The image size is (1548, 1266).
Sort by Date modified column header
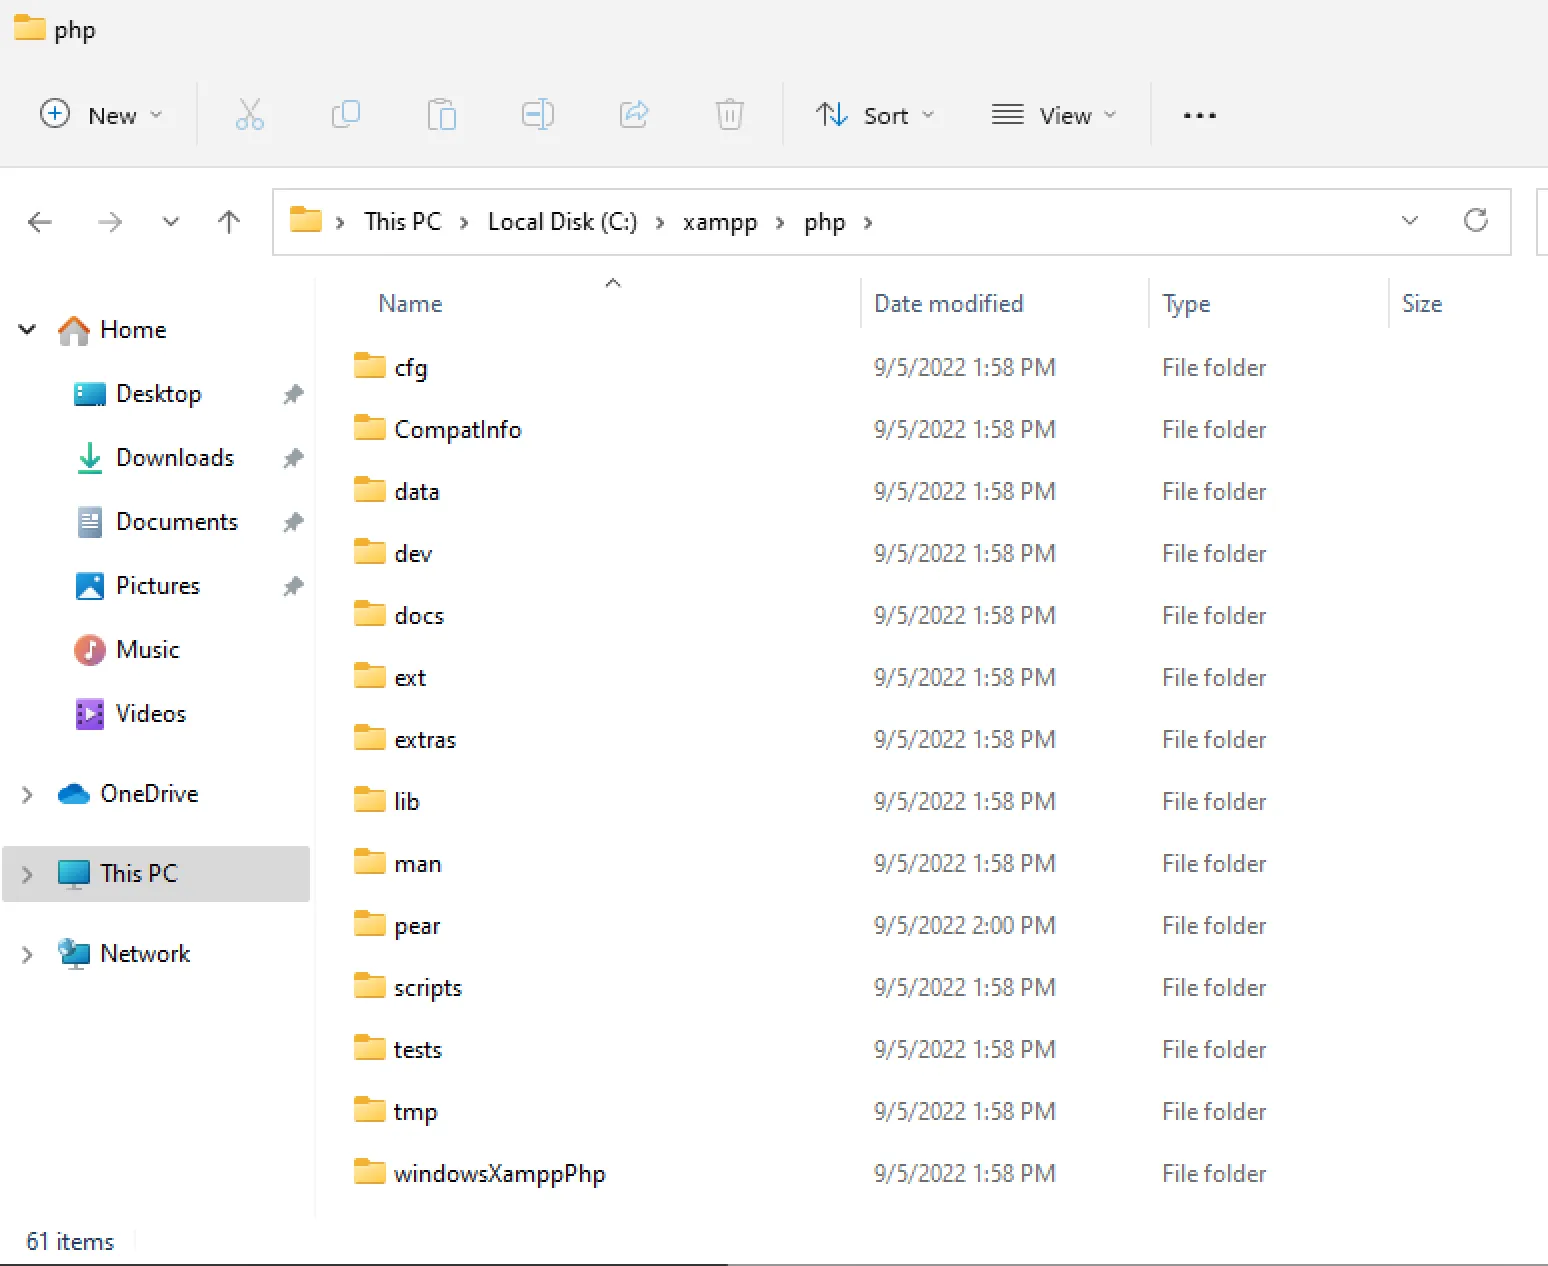click(948, 304)
